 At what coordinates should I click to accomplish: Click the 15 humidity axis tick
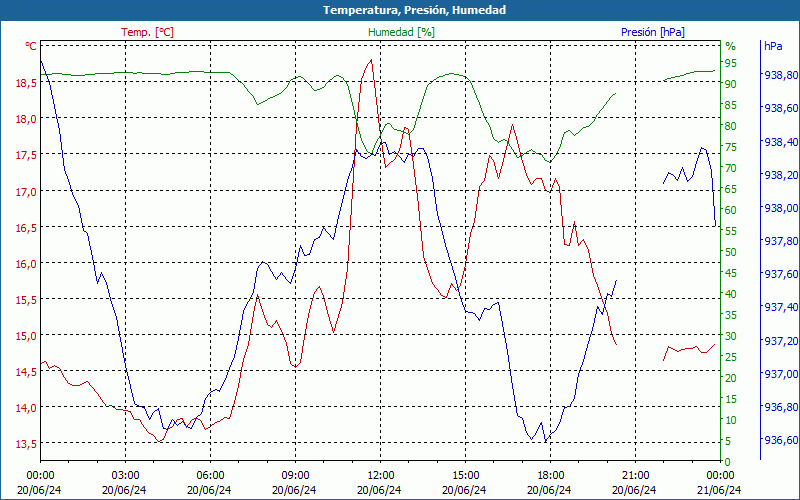tap(731, 399)
